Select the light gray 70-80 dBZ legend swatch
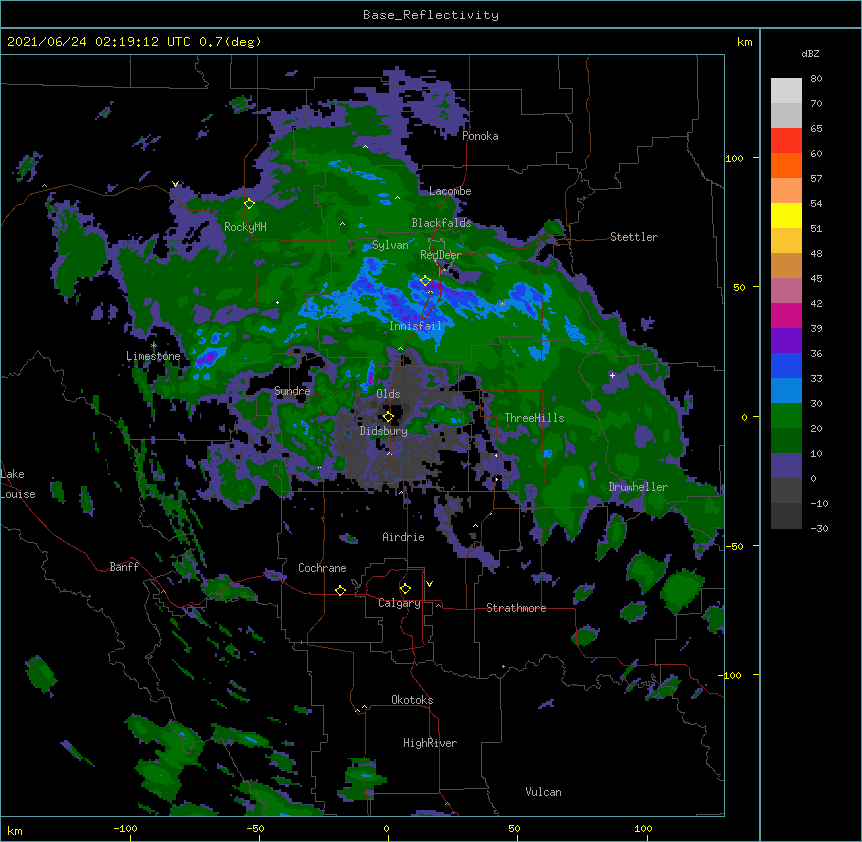The height and width of the screenshot is (842, 862). click(x=786, y=91)
